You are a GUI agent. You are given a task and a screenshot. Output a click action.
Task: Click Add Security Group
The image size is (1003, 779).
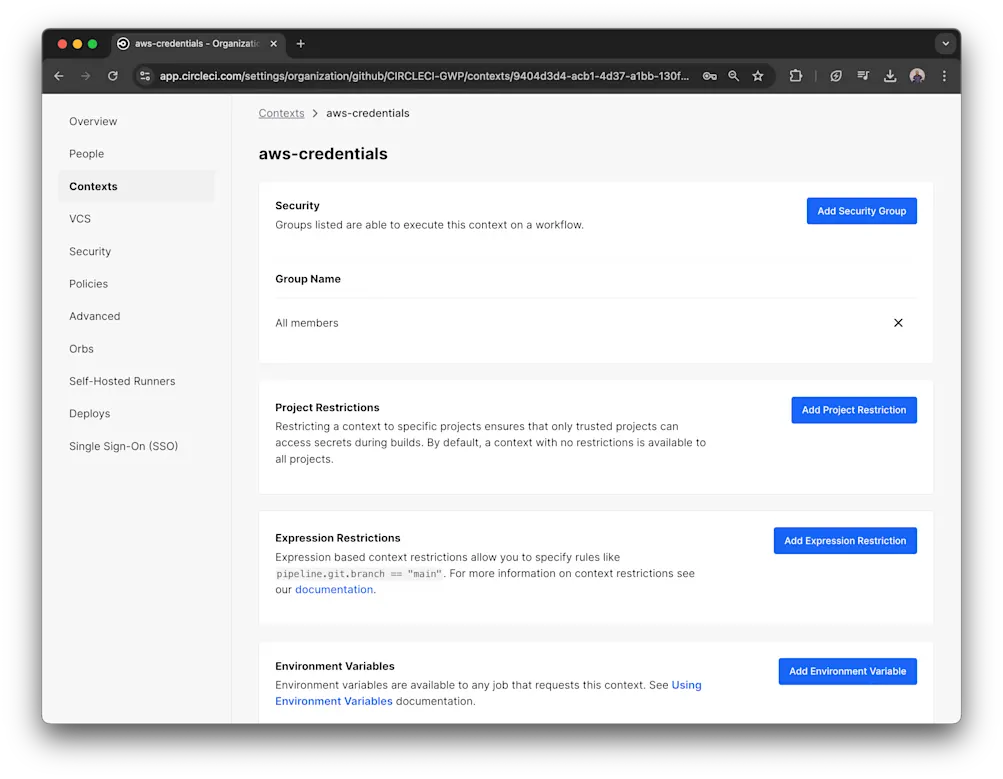coord(861,210)
